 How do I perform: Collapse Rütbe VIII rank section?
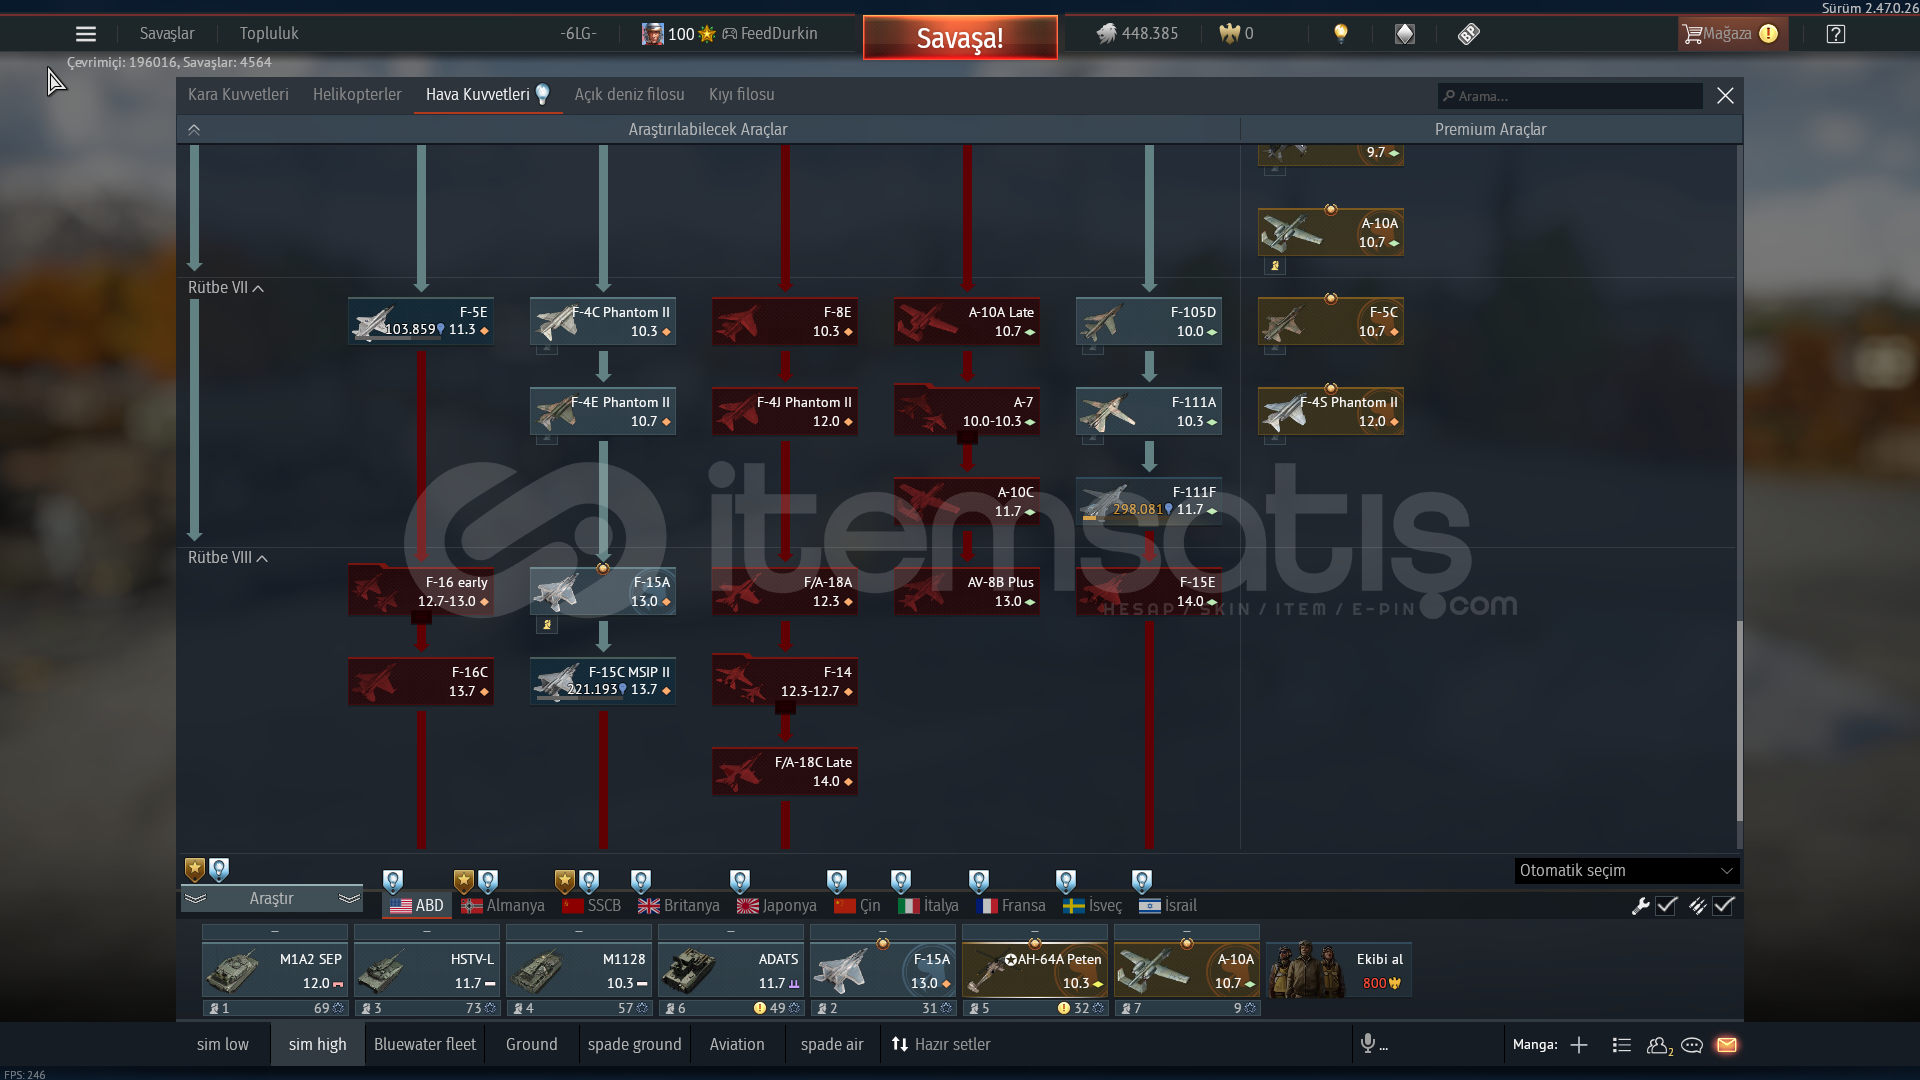228,558
